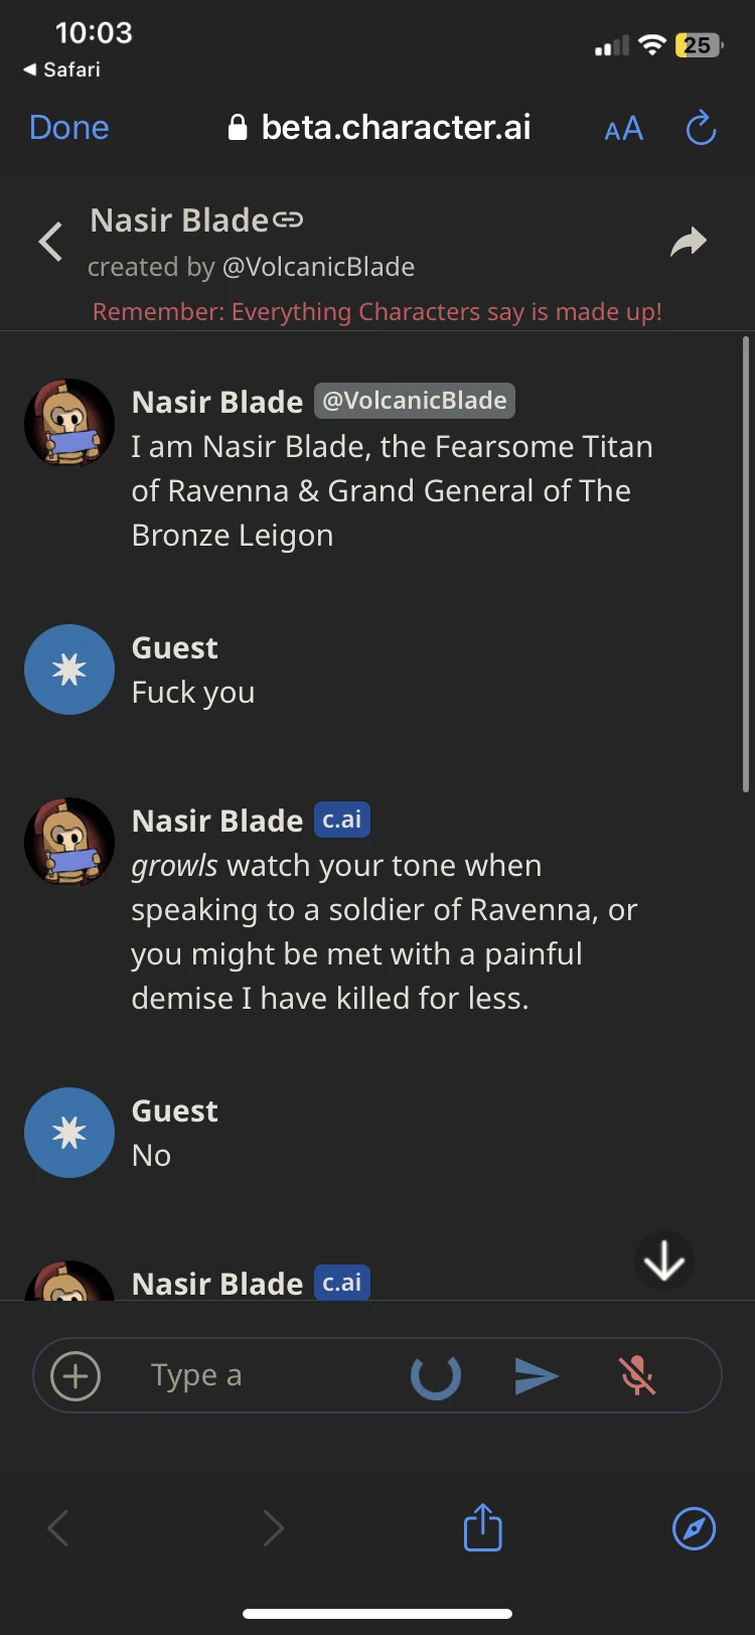
Task: Toggle the c.ai badge on Nasir's reply
Action: tap(340, 819)
